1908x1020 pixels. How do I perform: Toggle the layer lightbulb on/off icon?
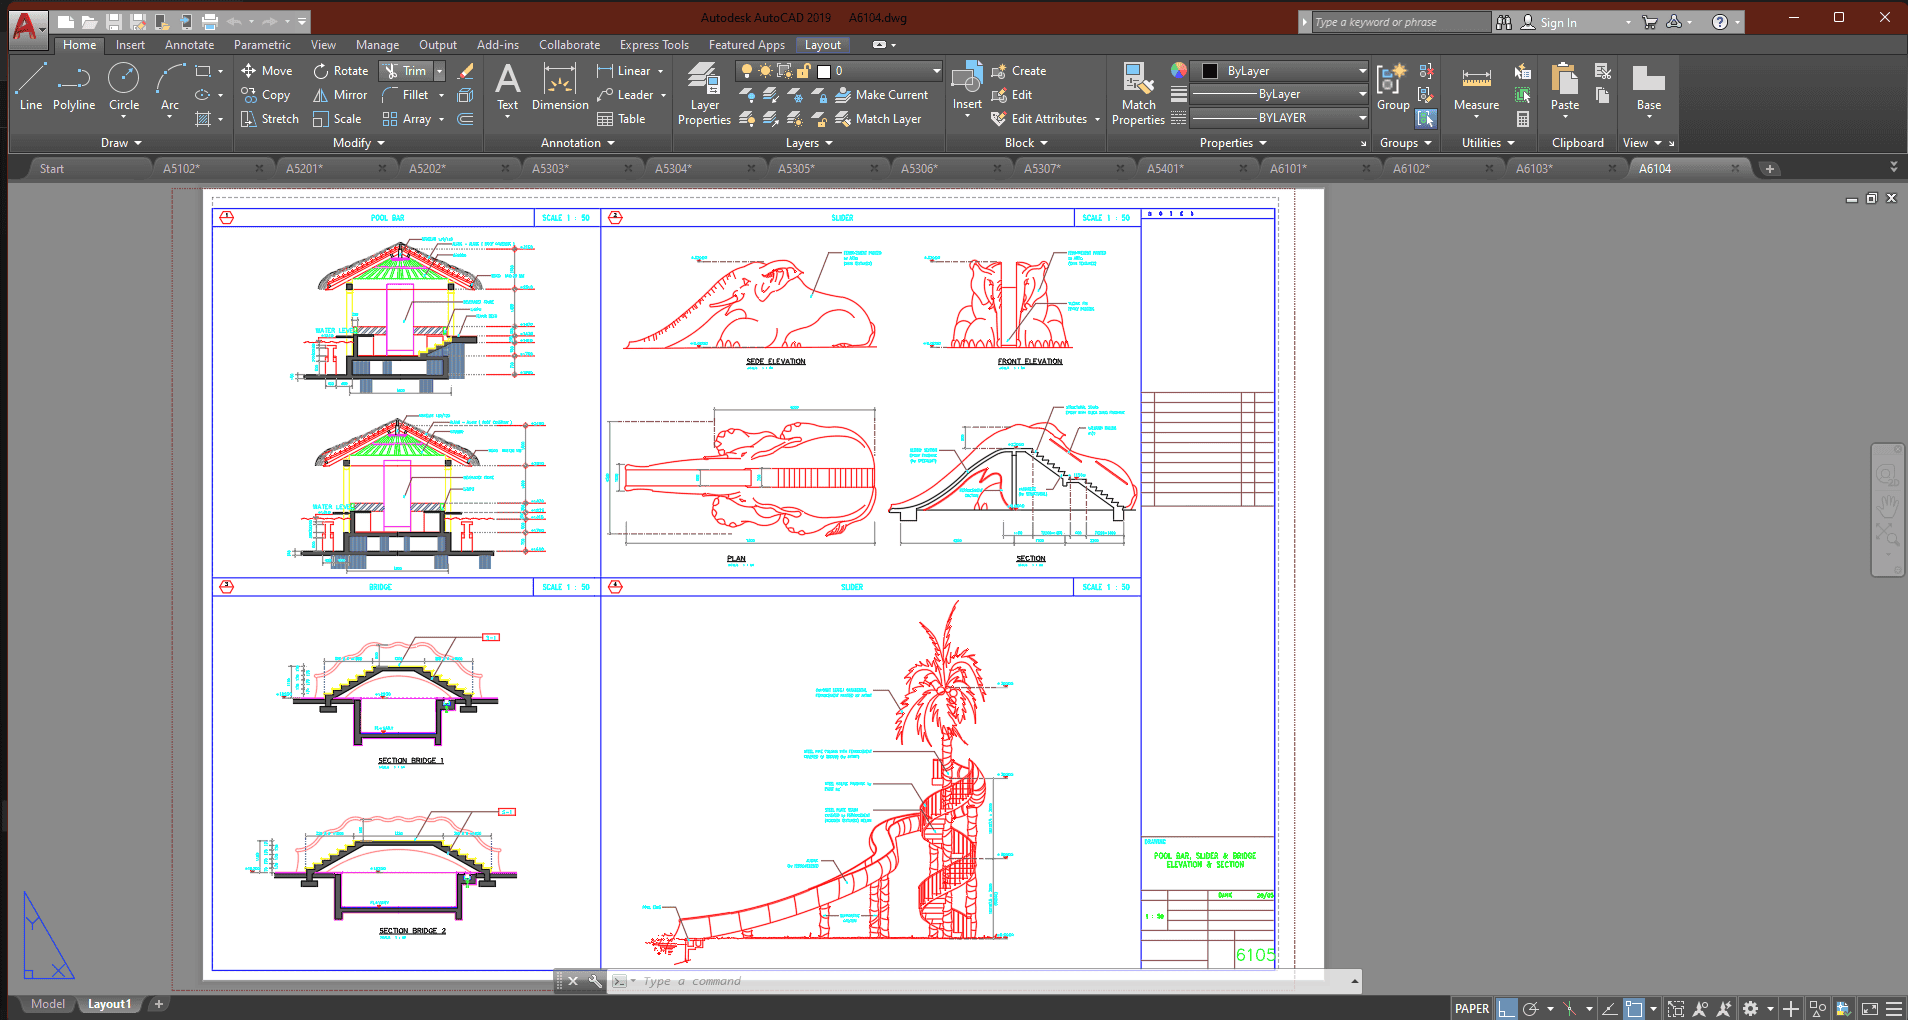point(746,71)
